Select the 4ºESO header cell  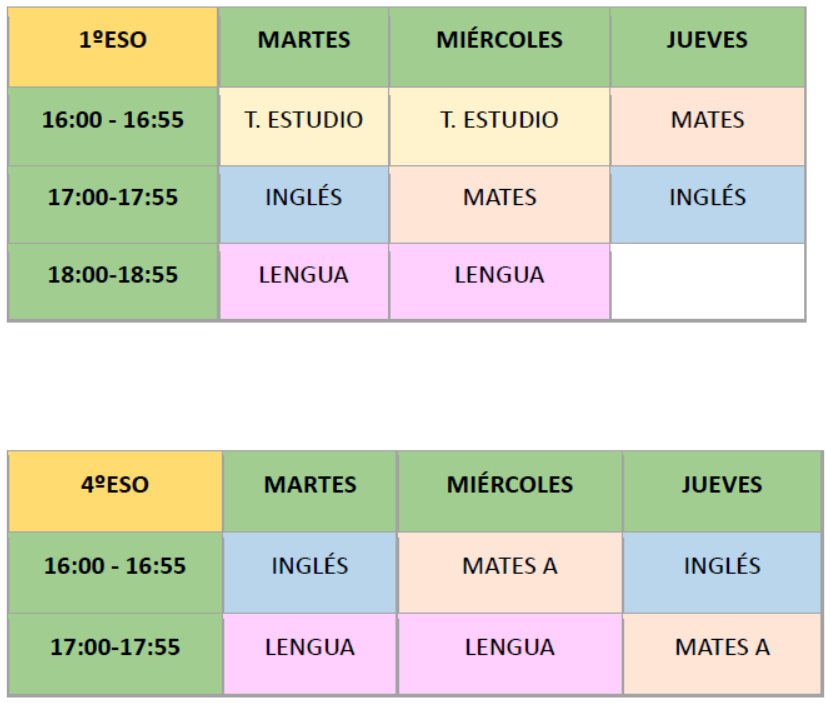tap(115, 485)
